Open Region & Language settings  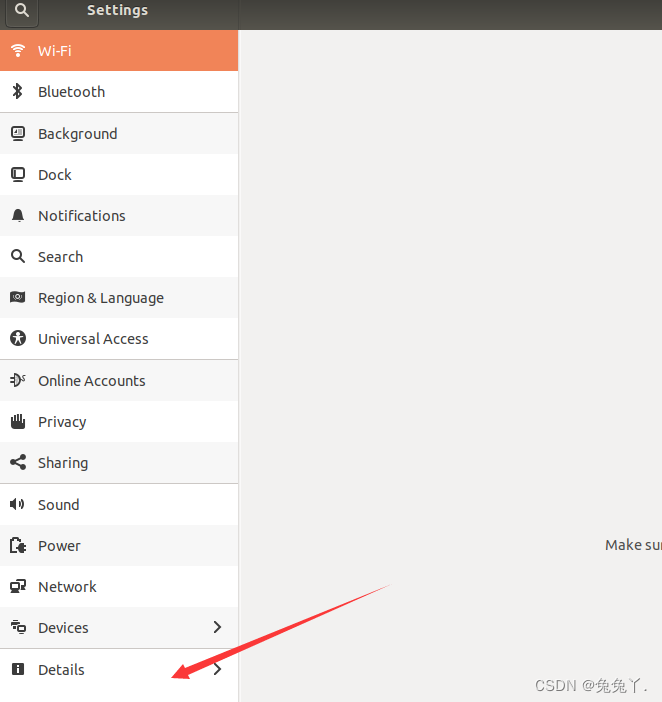pos(119,298)
